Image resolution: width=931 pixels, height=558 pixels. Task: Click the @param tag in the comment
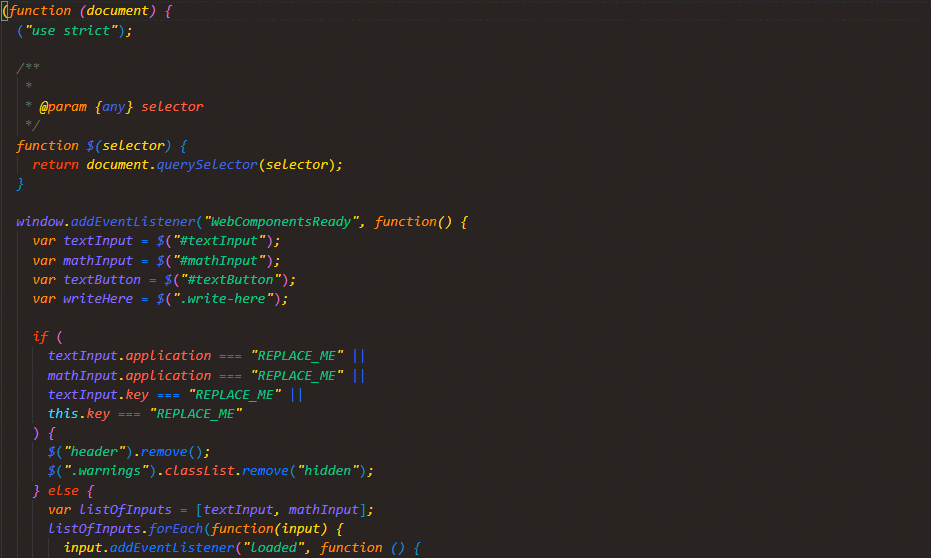coord(63,107)
